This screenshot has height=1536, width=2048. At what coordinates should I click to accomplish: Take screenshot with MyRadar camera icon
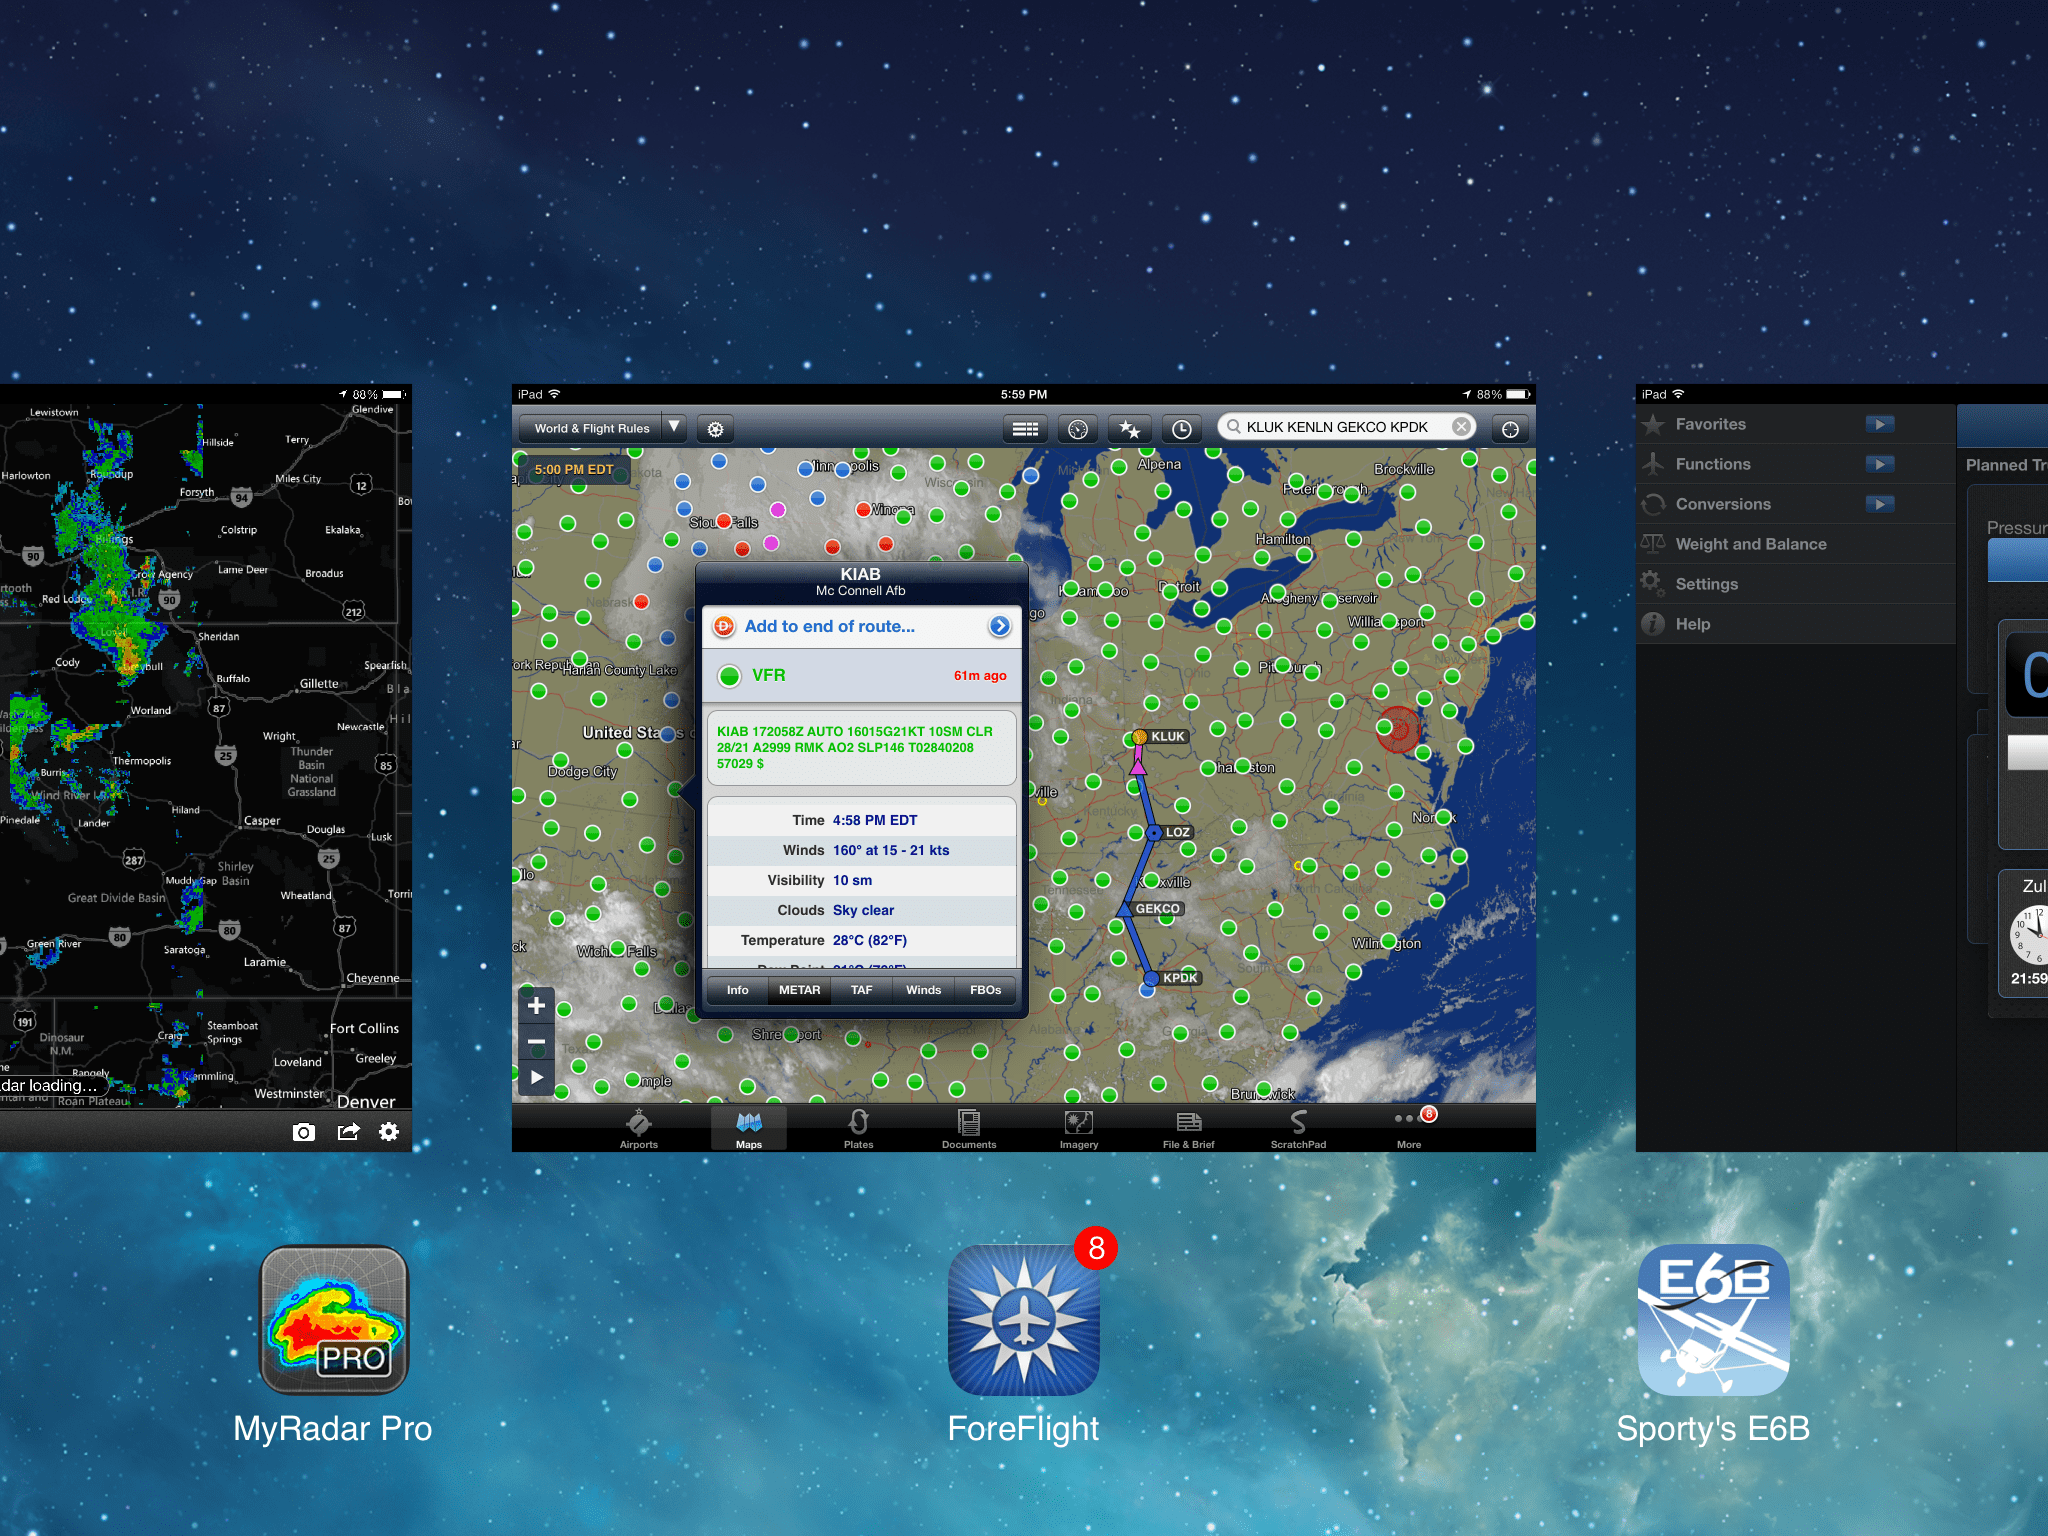coord(304,1132)
